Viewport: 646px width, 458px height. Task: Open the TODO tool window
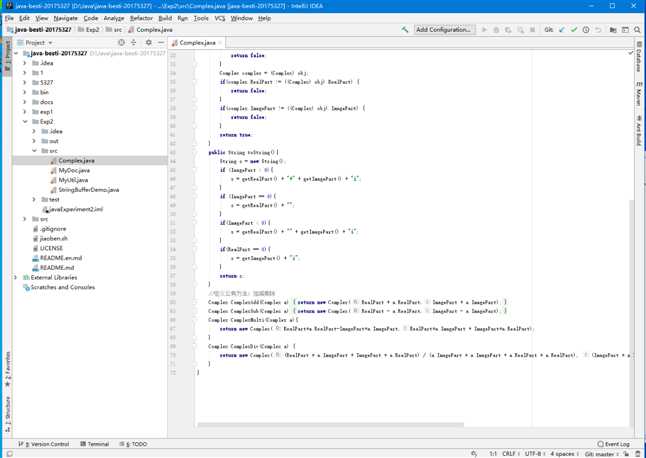(133, 444)
